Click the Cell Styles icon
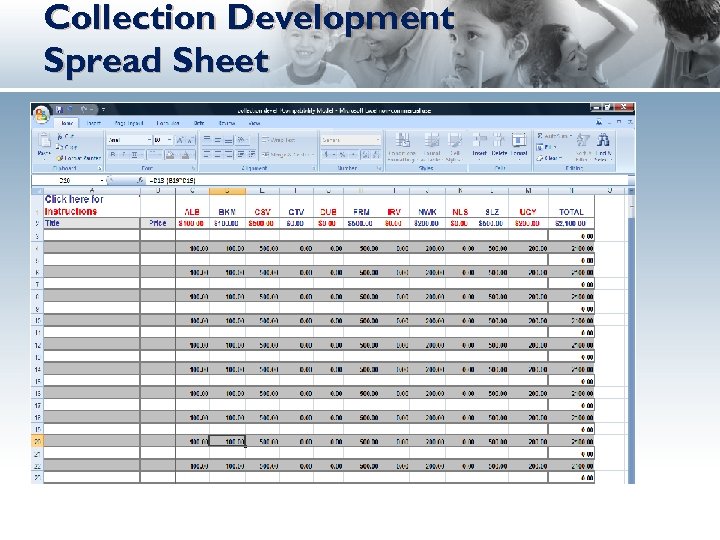The height and width of the screenshot is (540, 720). (x=455, y=140)
